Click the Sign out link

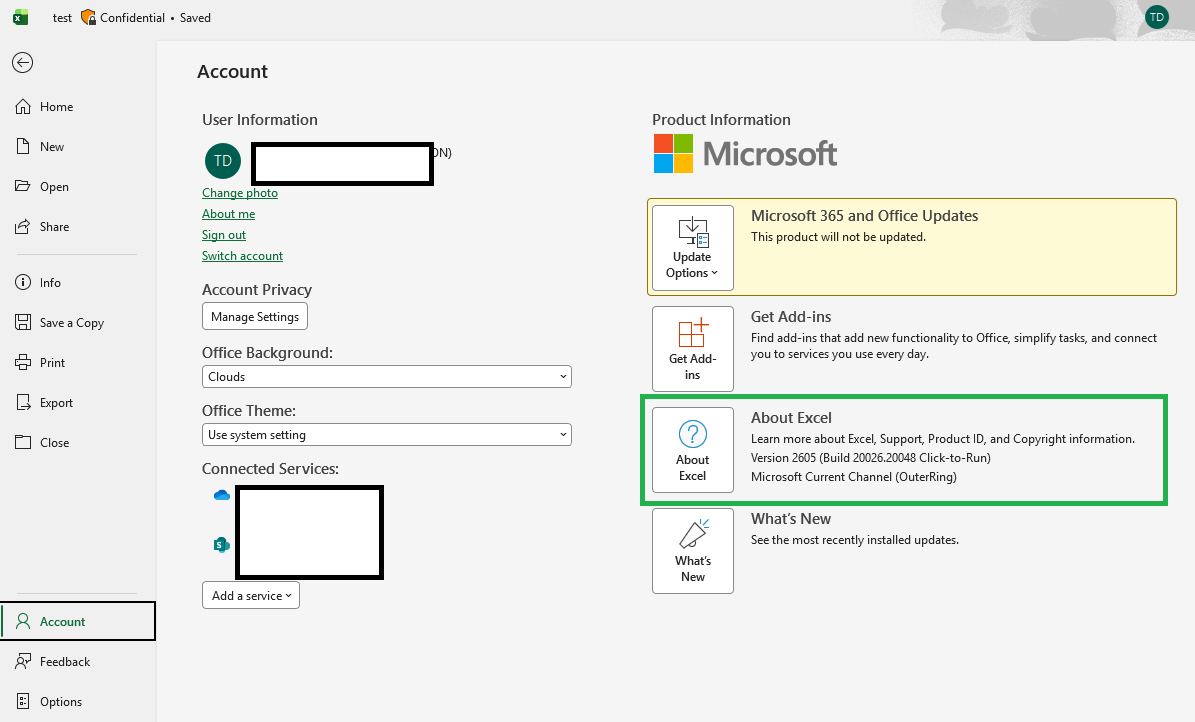[x=224, y=235]
